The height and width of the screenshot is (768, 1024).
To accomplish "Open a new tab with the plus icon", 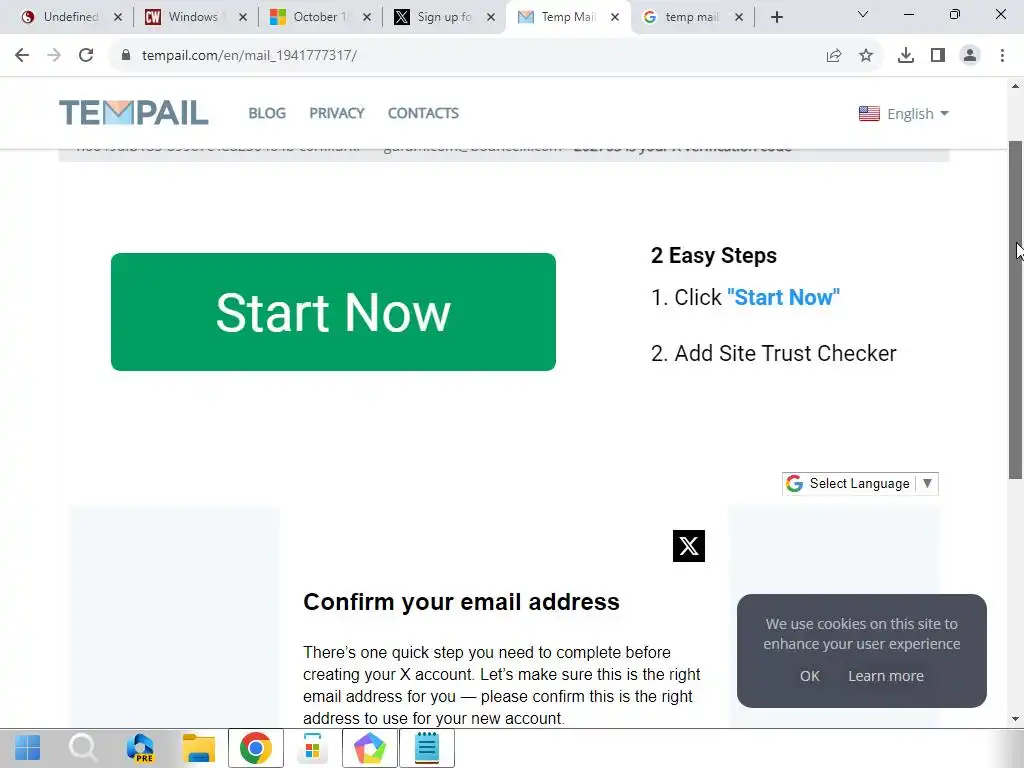I will [776, 17].
